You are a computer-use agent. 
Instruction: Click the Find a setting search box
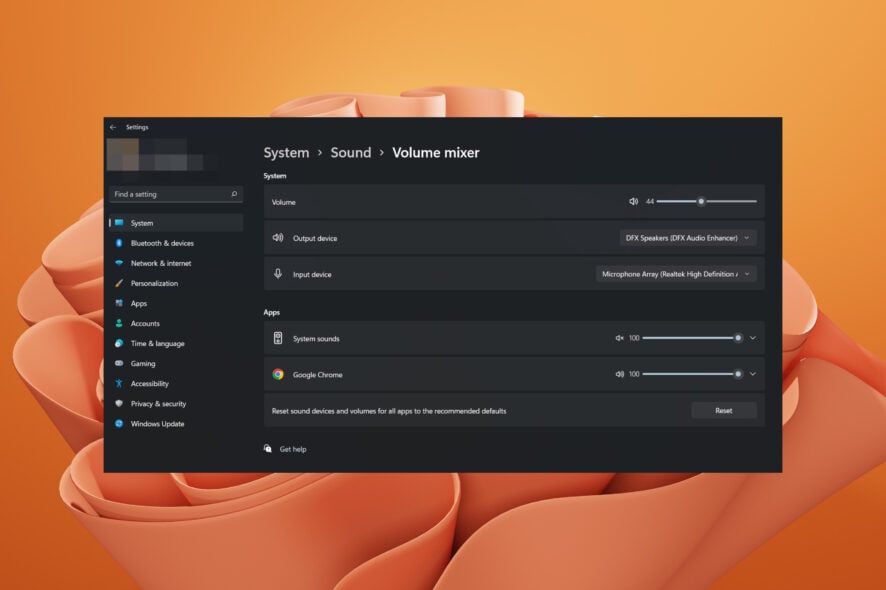coord(176,194)
